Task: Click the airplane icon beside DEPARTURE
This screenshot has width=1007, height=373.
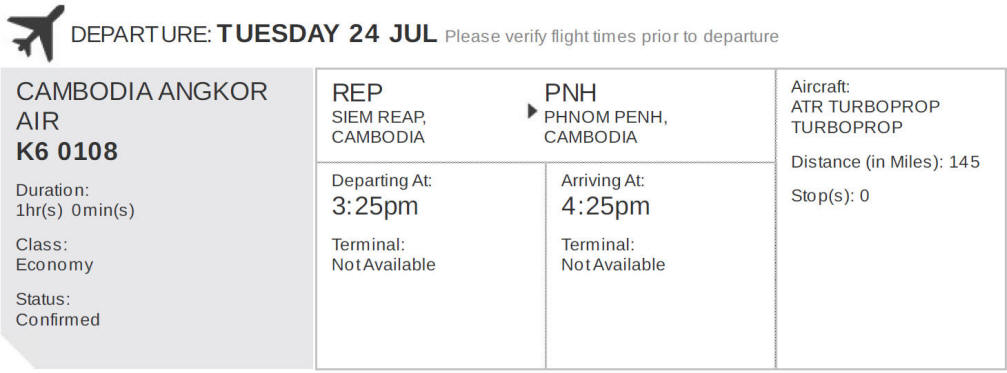Action: point(36,33)
